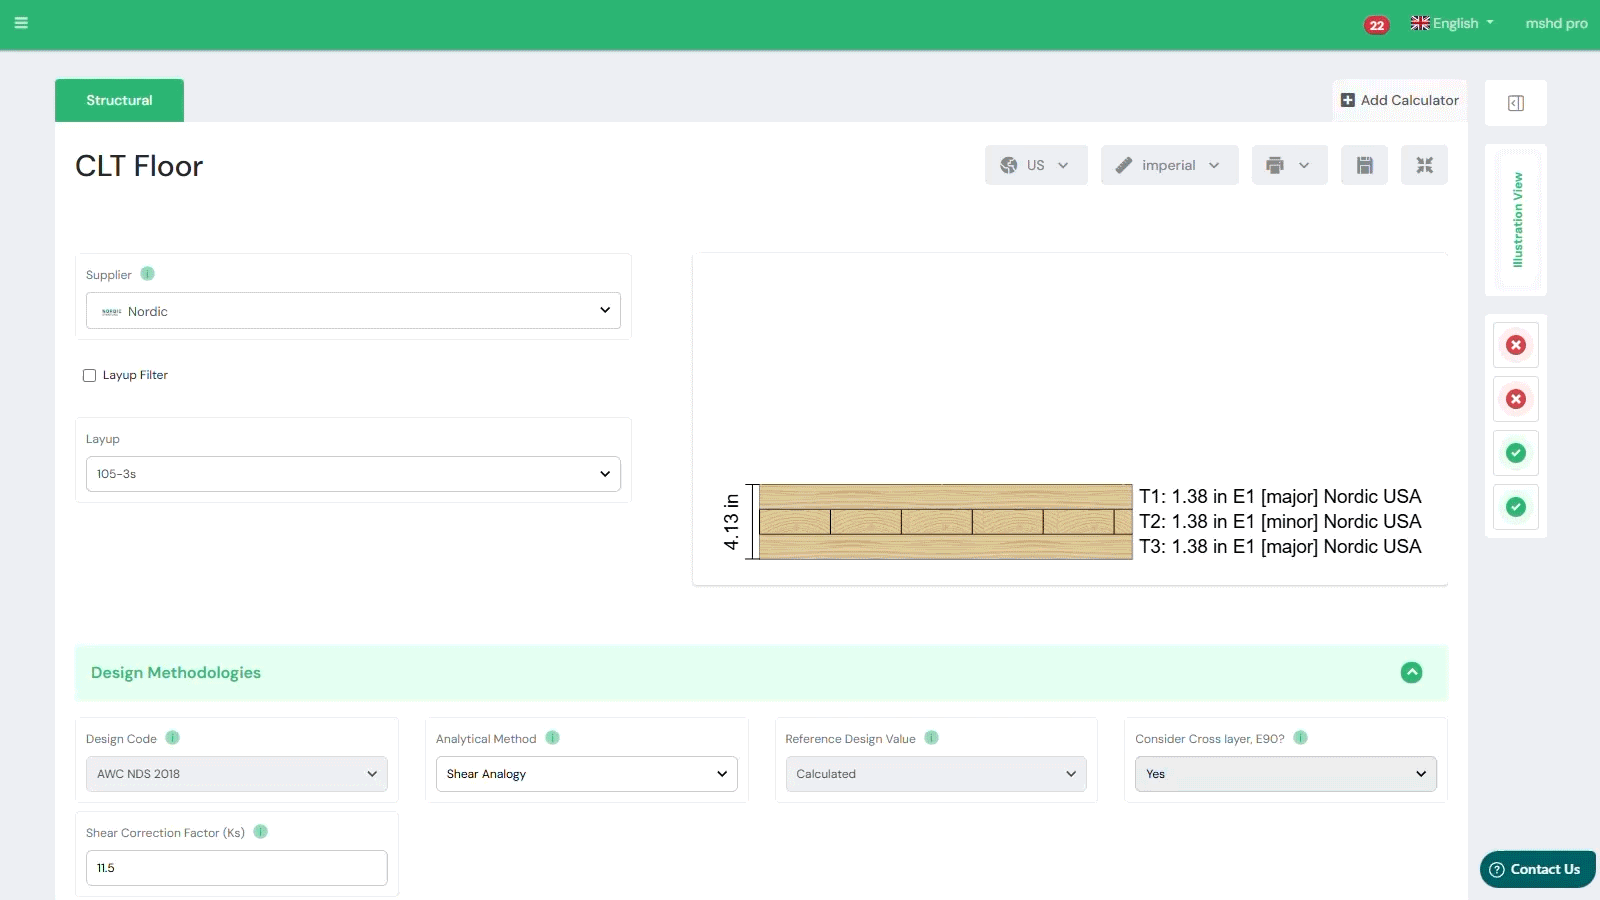The width and height of the screenshot is (1600, 900).
Task: Open the hamburger menu
Action: [x=21, y=23]
